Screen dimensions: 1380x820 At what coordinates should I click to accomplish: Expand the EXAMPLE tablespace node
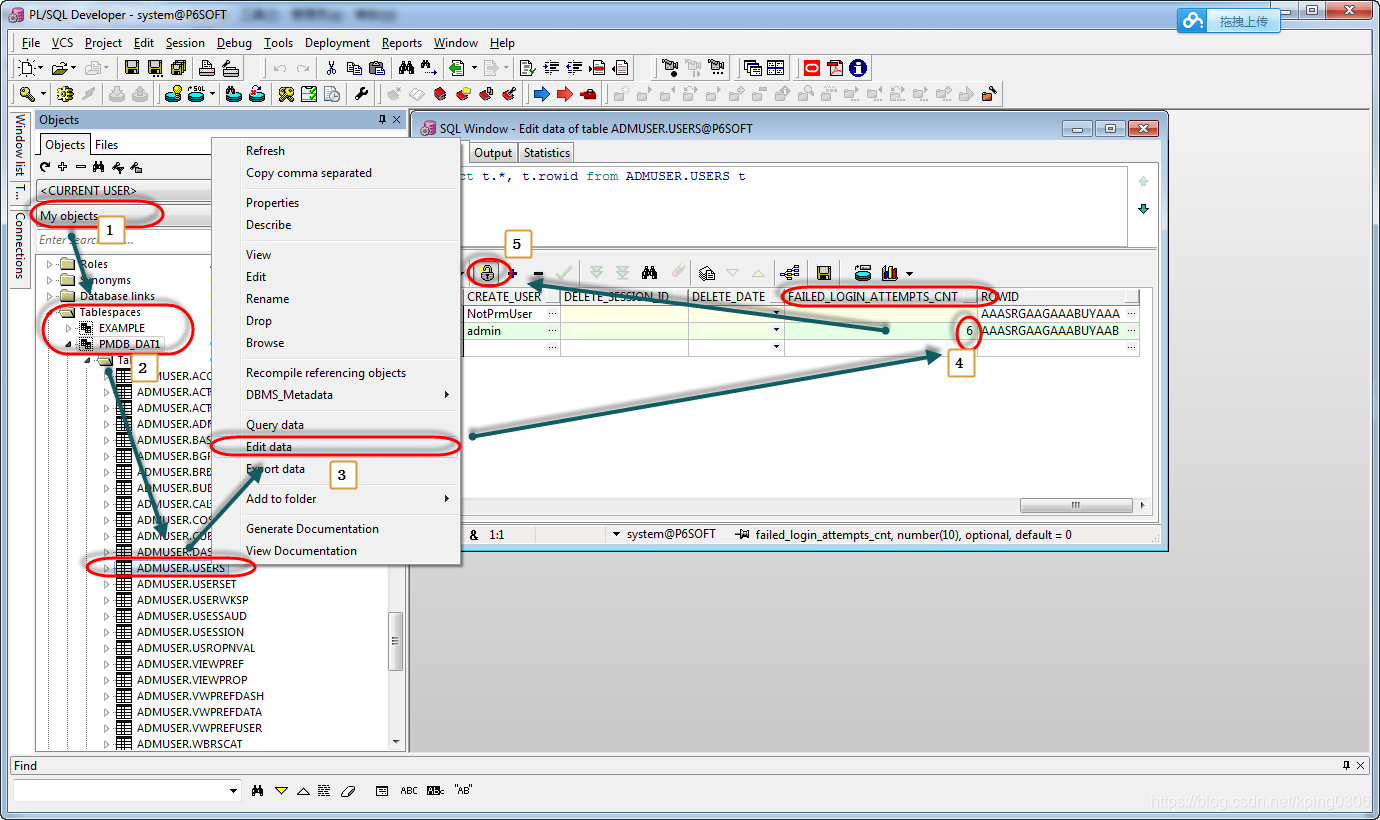pyautogui.click(x=68, y=328)
